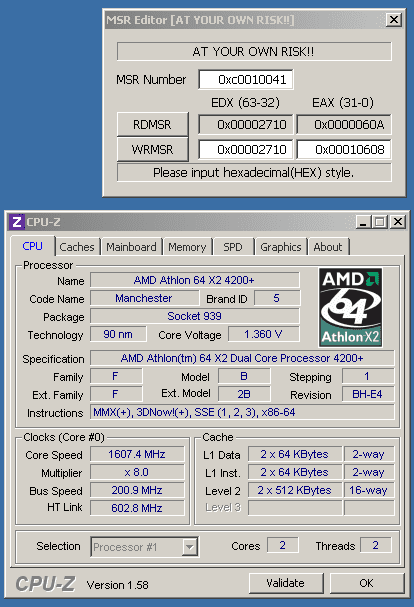Open the Processor #1 selection dropdown
Screen dimensions: 414x607
pyautogui.click(x=144, y=547)
